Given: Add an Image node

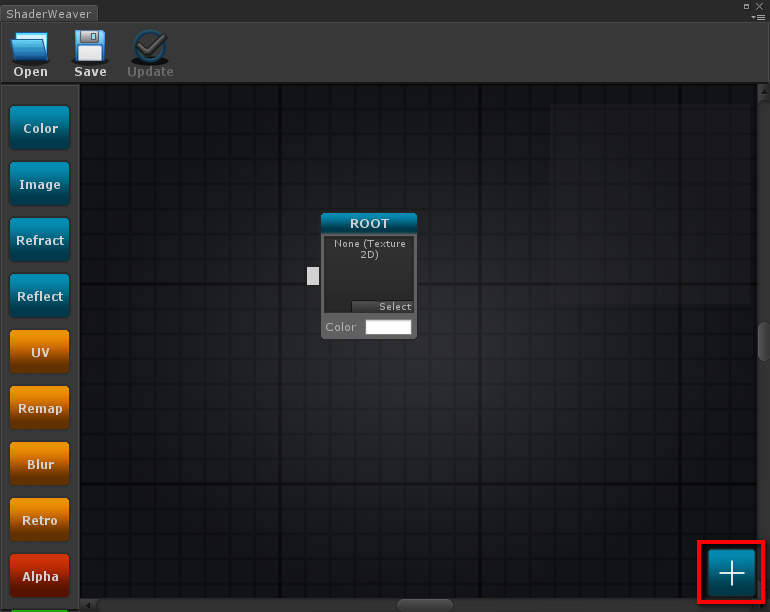Looking at the screenshot, I should pyautogui.click(x=40, y=184).
